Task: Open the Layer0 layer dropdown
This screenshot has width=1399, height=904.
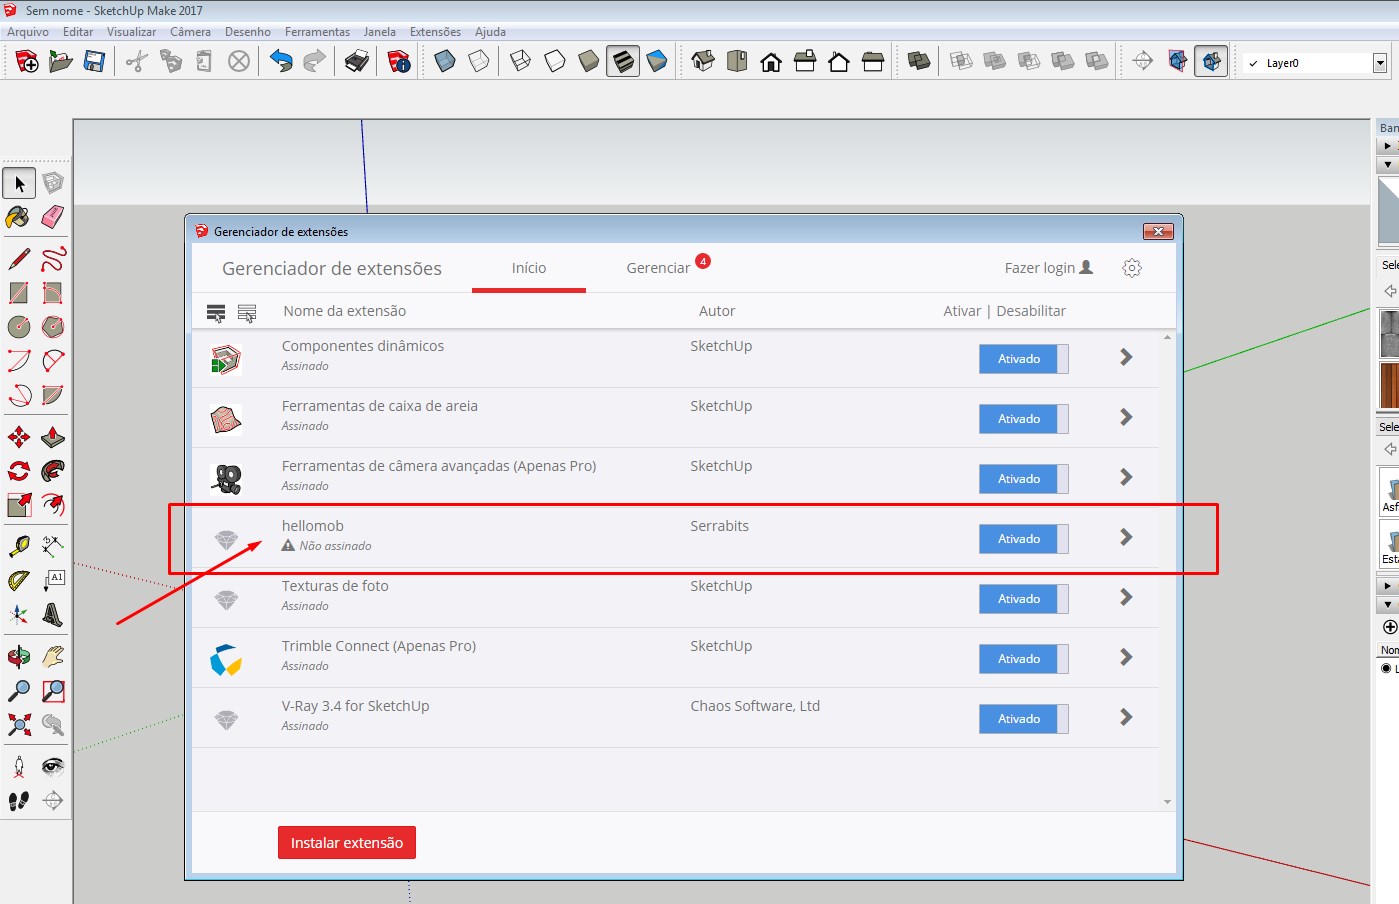Action: coord(1380,63)
